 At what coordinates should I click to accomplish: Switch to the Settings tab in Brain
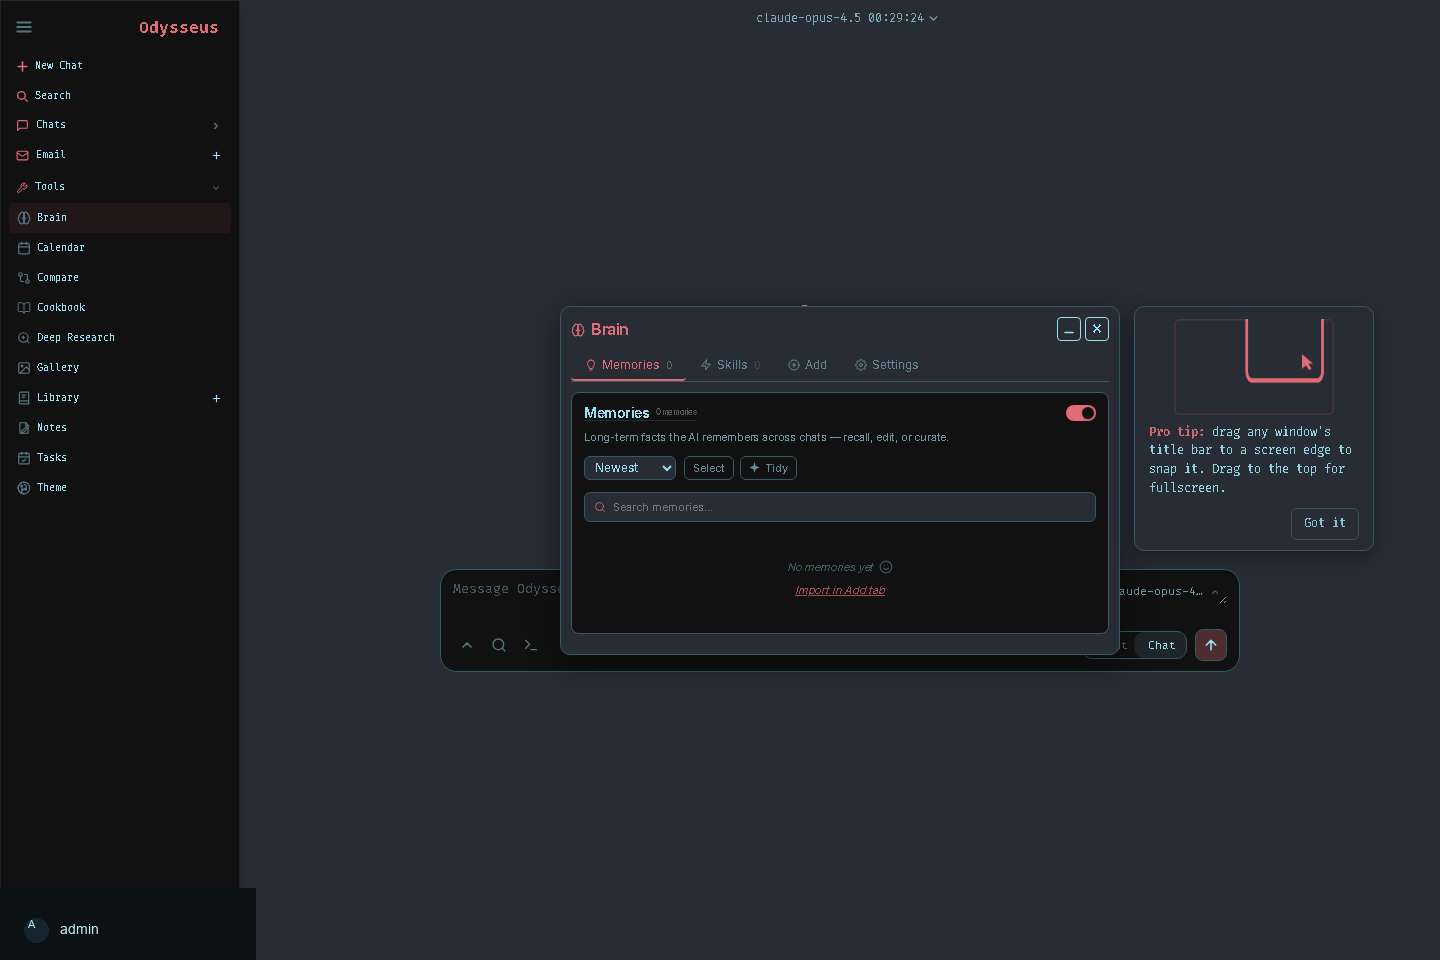click(886, 365)
